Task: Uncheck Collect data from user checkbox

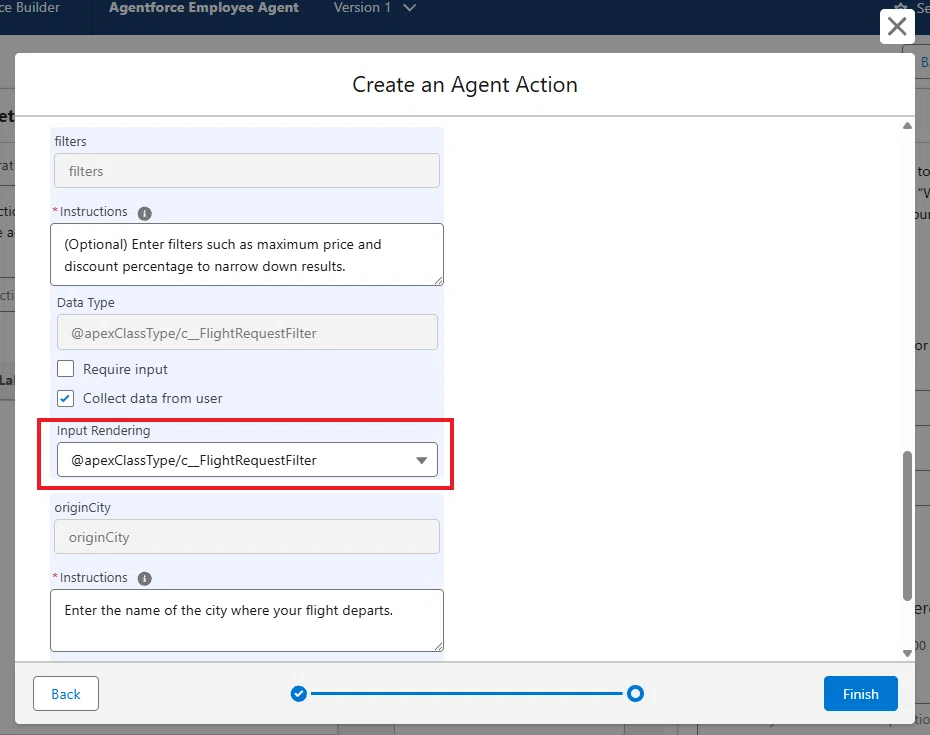Action: point(65,398)
